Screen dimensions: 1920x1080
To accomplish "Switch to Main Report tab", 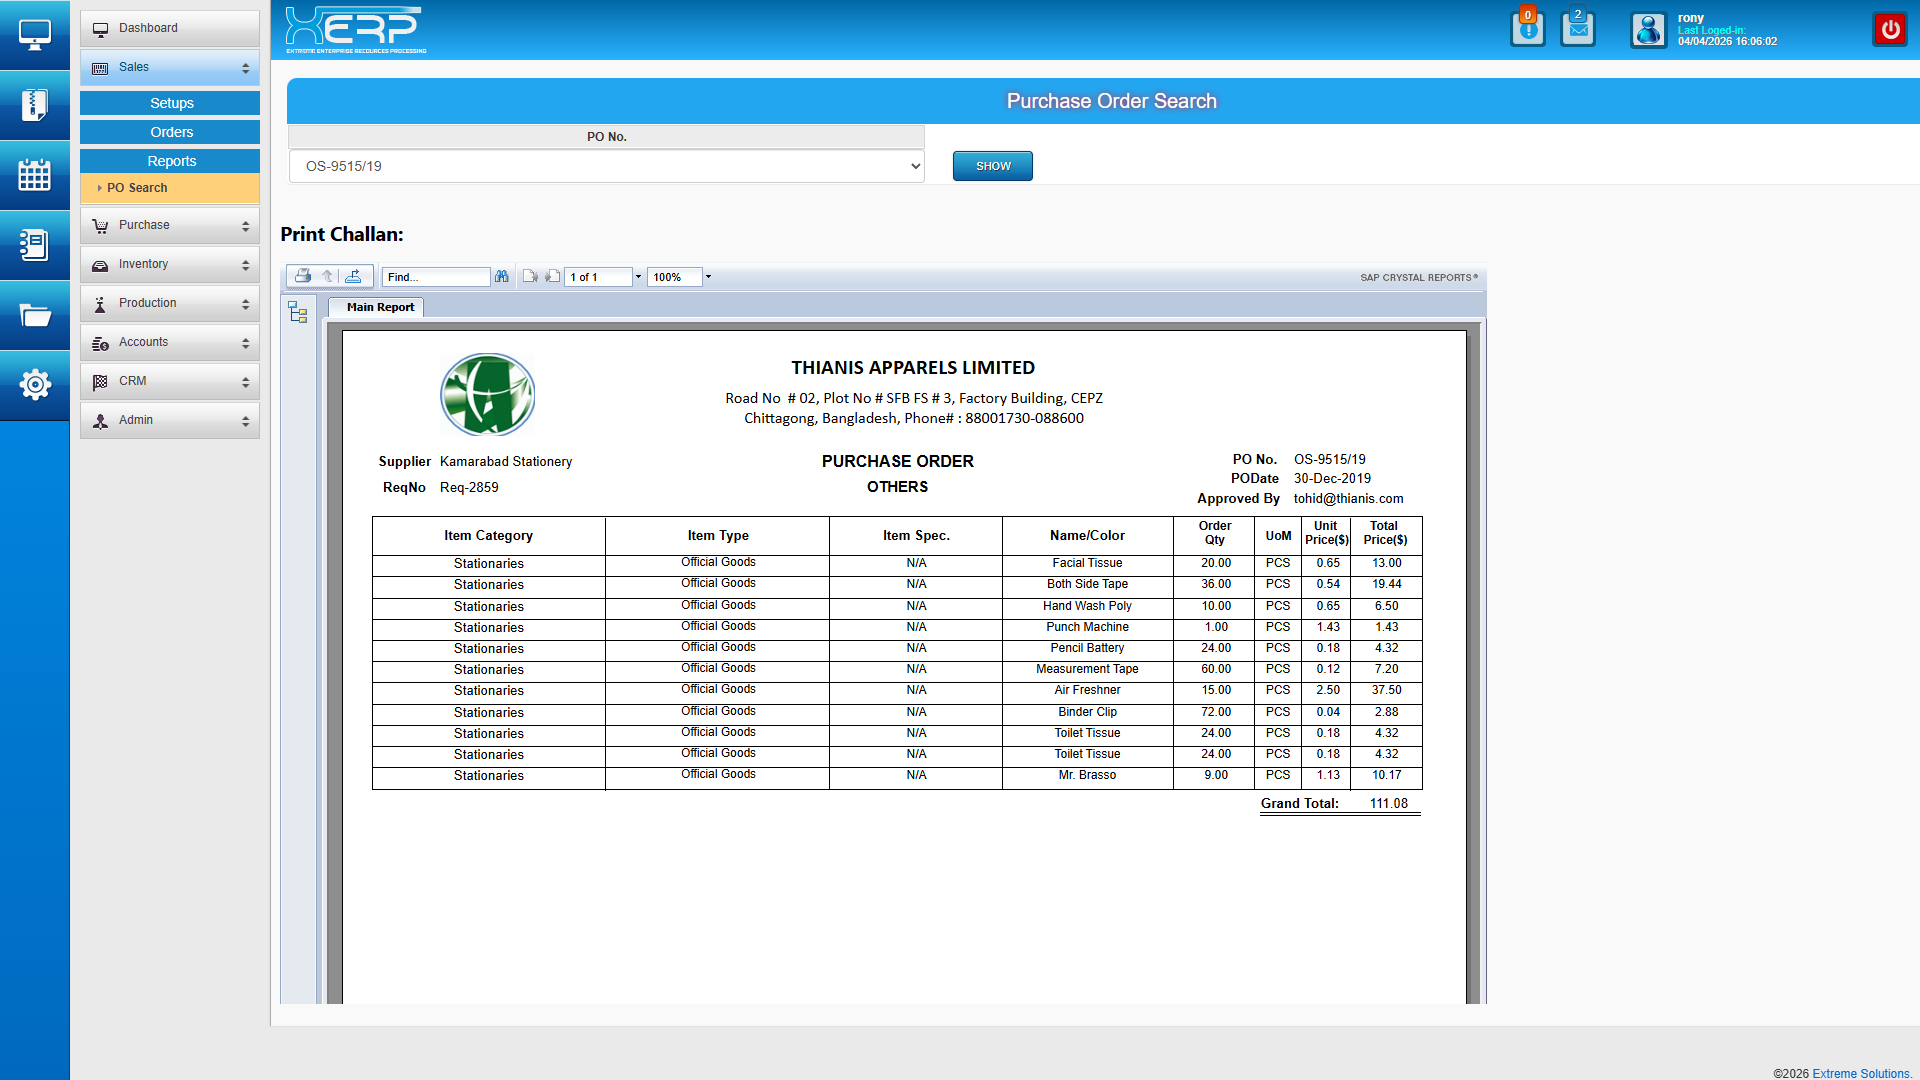I will [x=379, y=307].
